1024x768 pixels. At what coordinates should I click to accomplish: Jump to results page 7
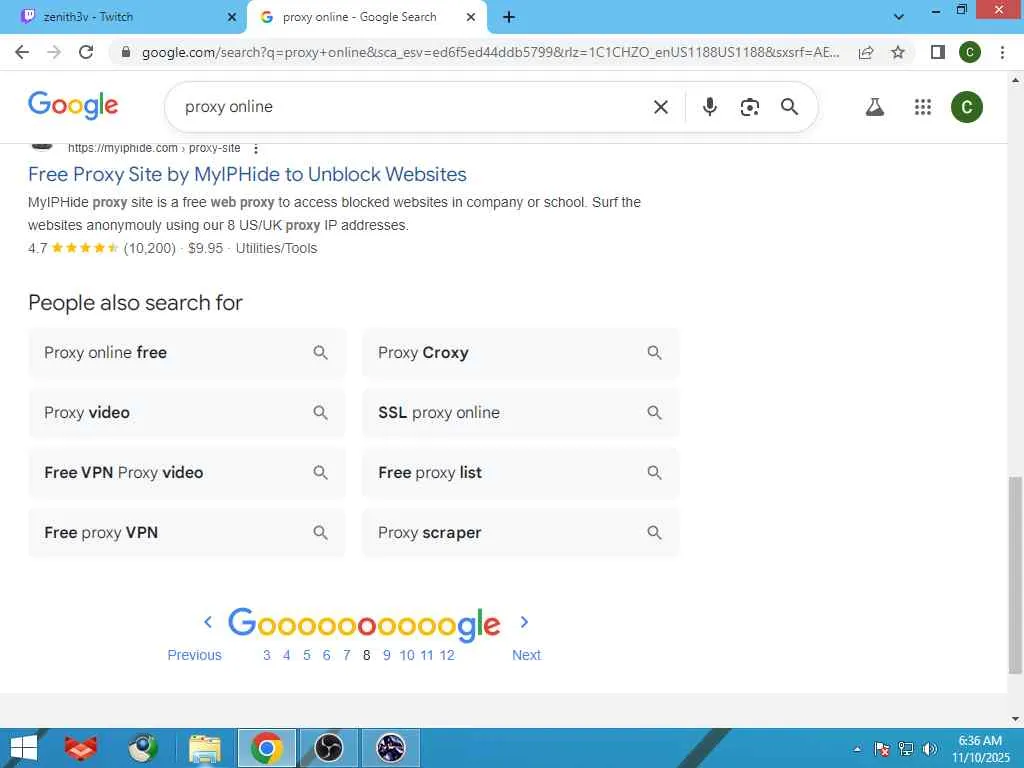(347, 655)
